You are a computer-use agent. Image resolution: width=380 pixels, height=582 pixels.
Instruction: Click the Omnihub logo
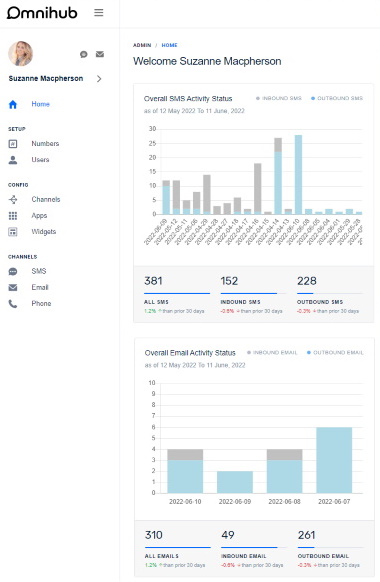coord(42,13)
